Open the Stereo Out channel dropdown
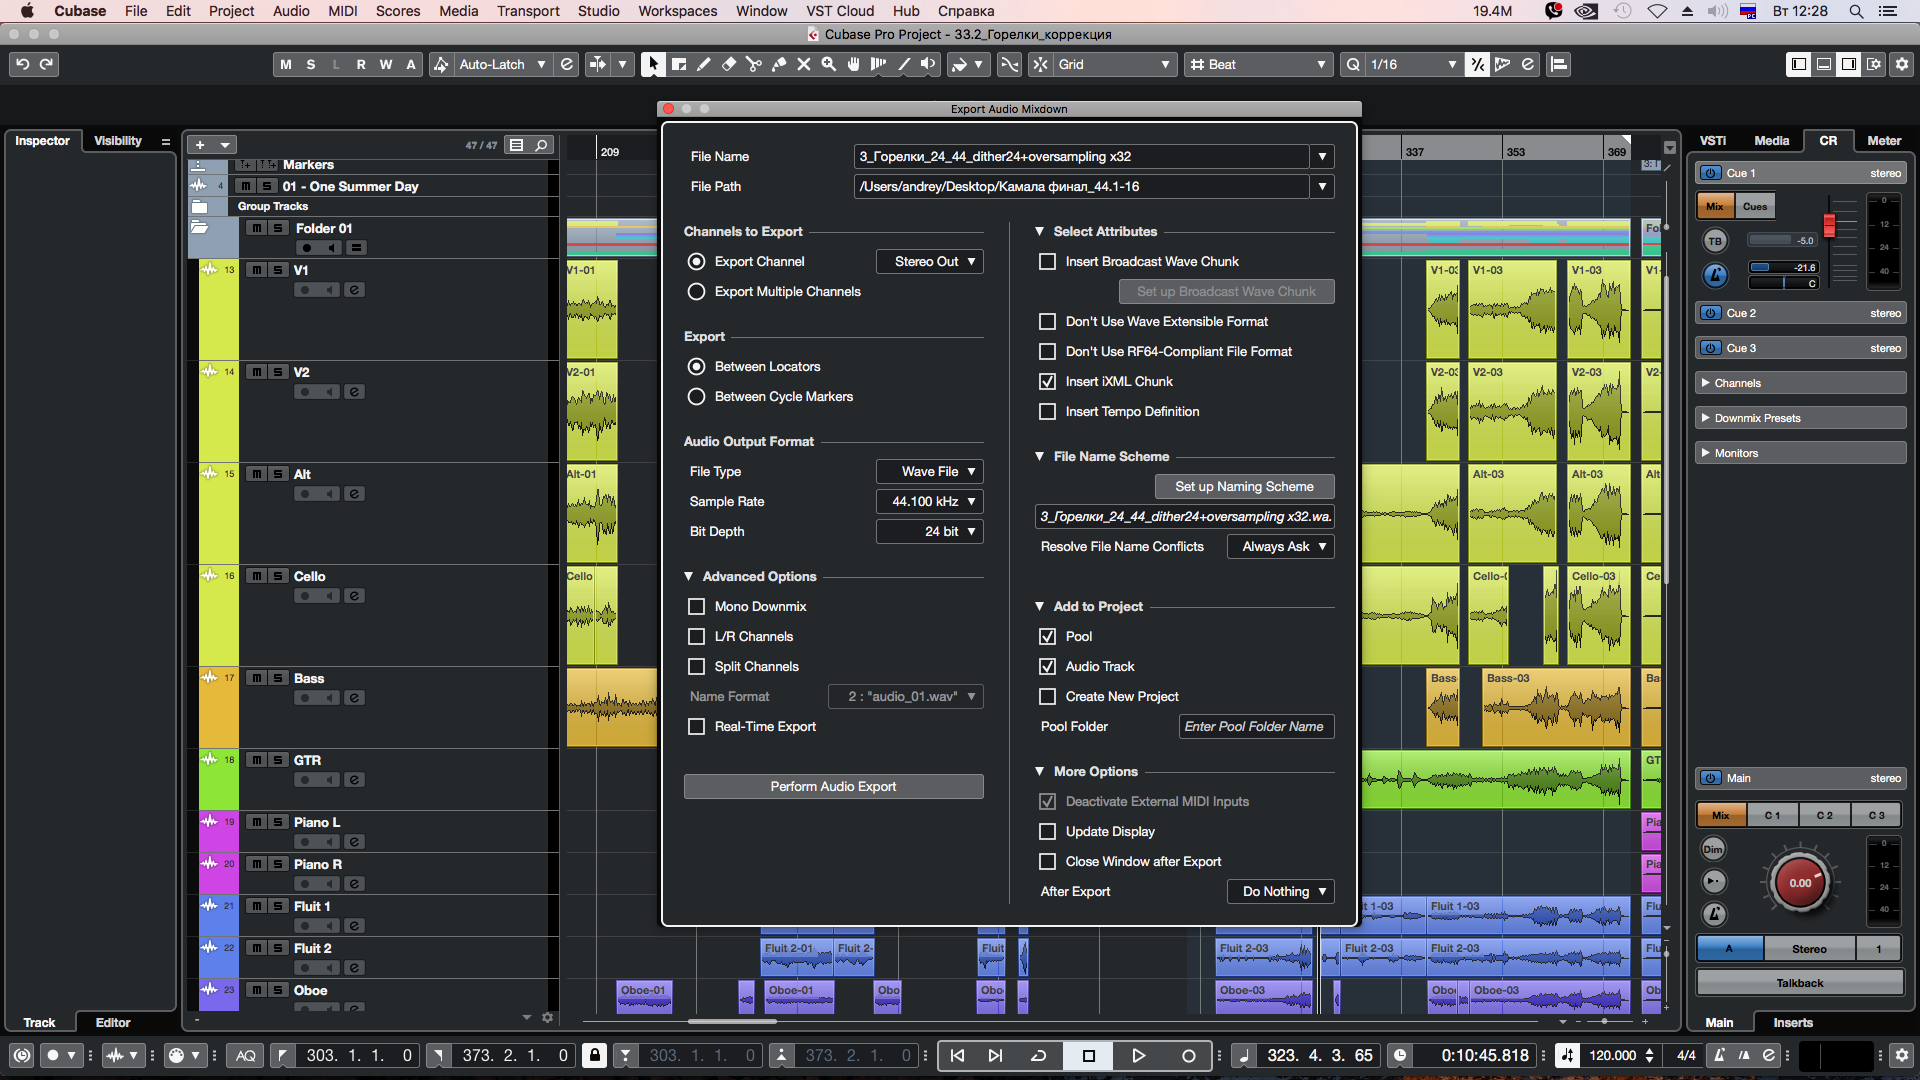1920x1080 pixels. coord(930,261)
